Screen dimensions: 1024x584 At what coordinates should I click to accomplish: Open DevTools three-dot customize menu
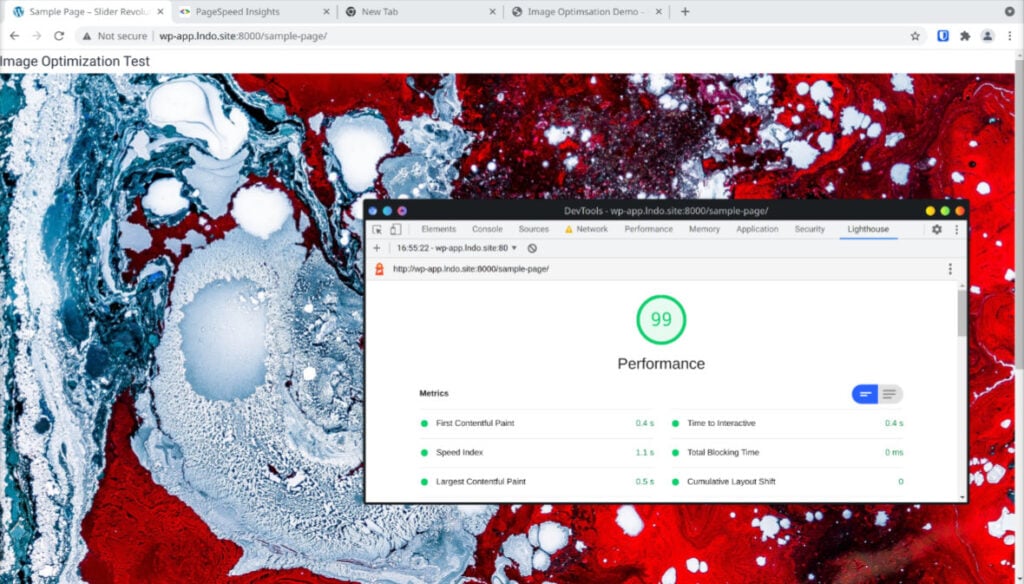pos(957,229)
